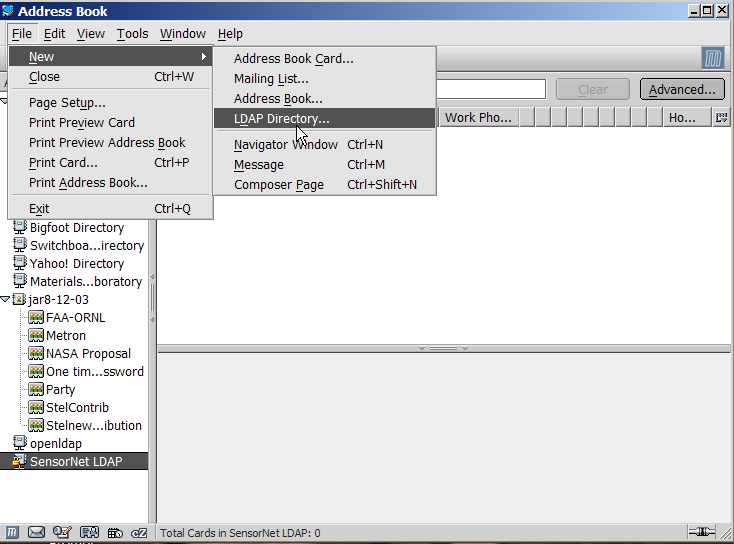Select Close in the File menu
The width and height of the screenshot is (734, 544).
click(x=111, y=76)
